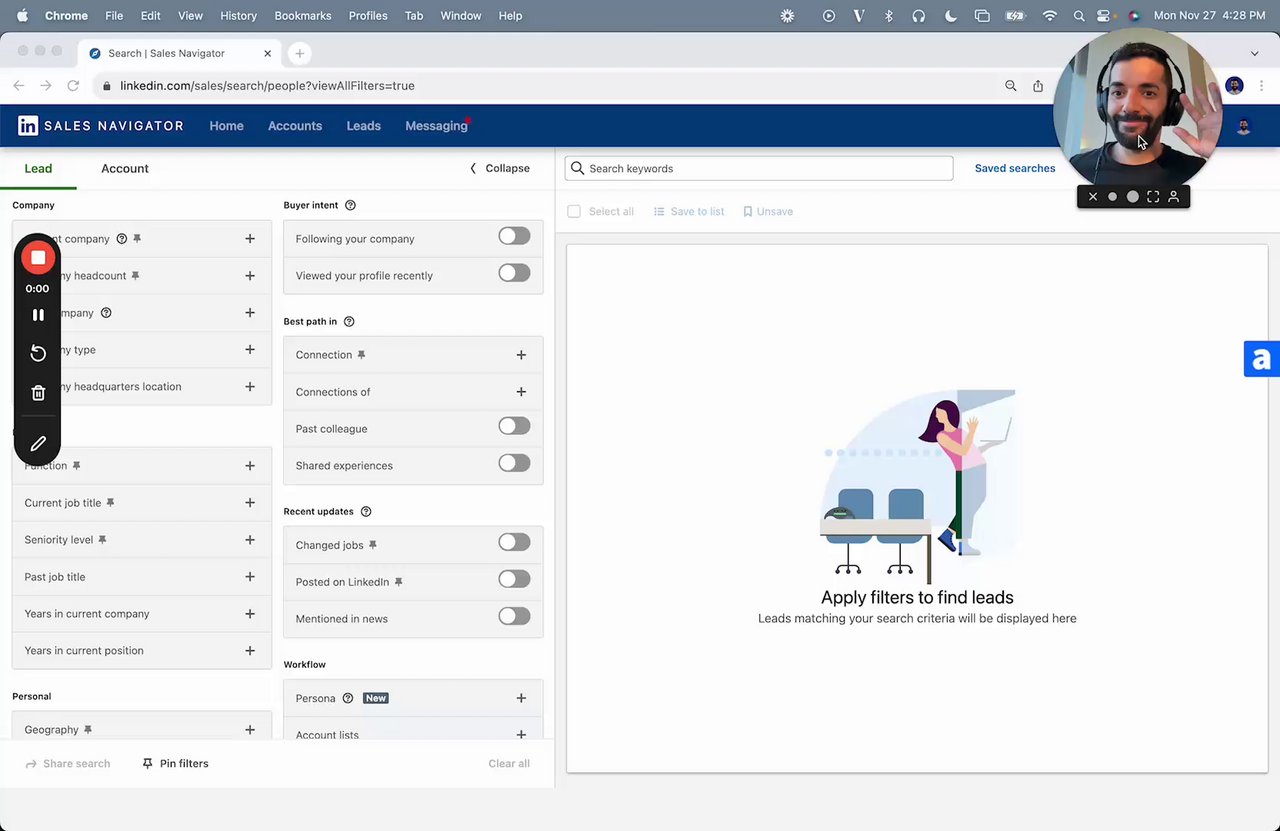This screenshot has height=831, width=1280.
Task: Collapse the filter panel
Action: [500, 169]
